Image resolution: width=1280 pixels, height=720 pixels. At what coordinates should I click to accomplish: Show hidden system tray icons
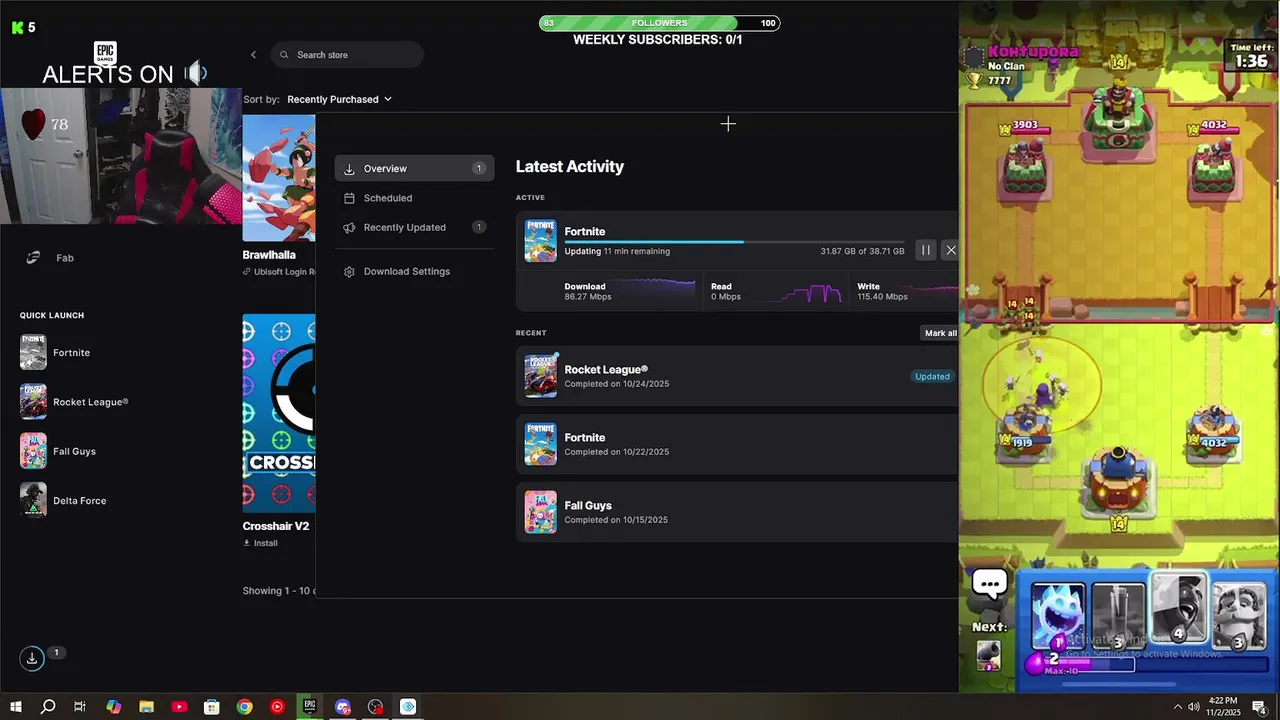pos(1177,707)
